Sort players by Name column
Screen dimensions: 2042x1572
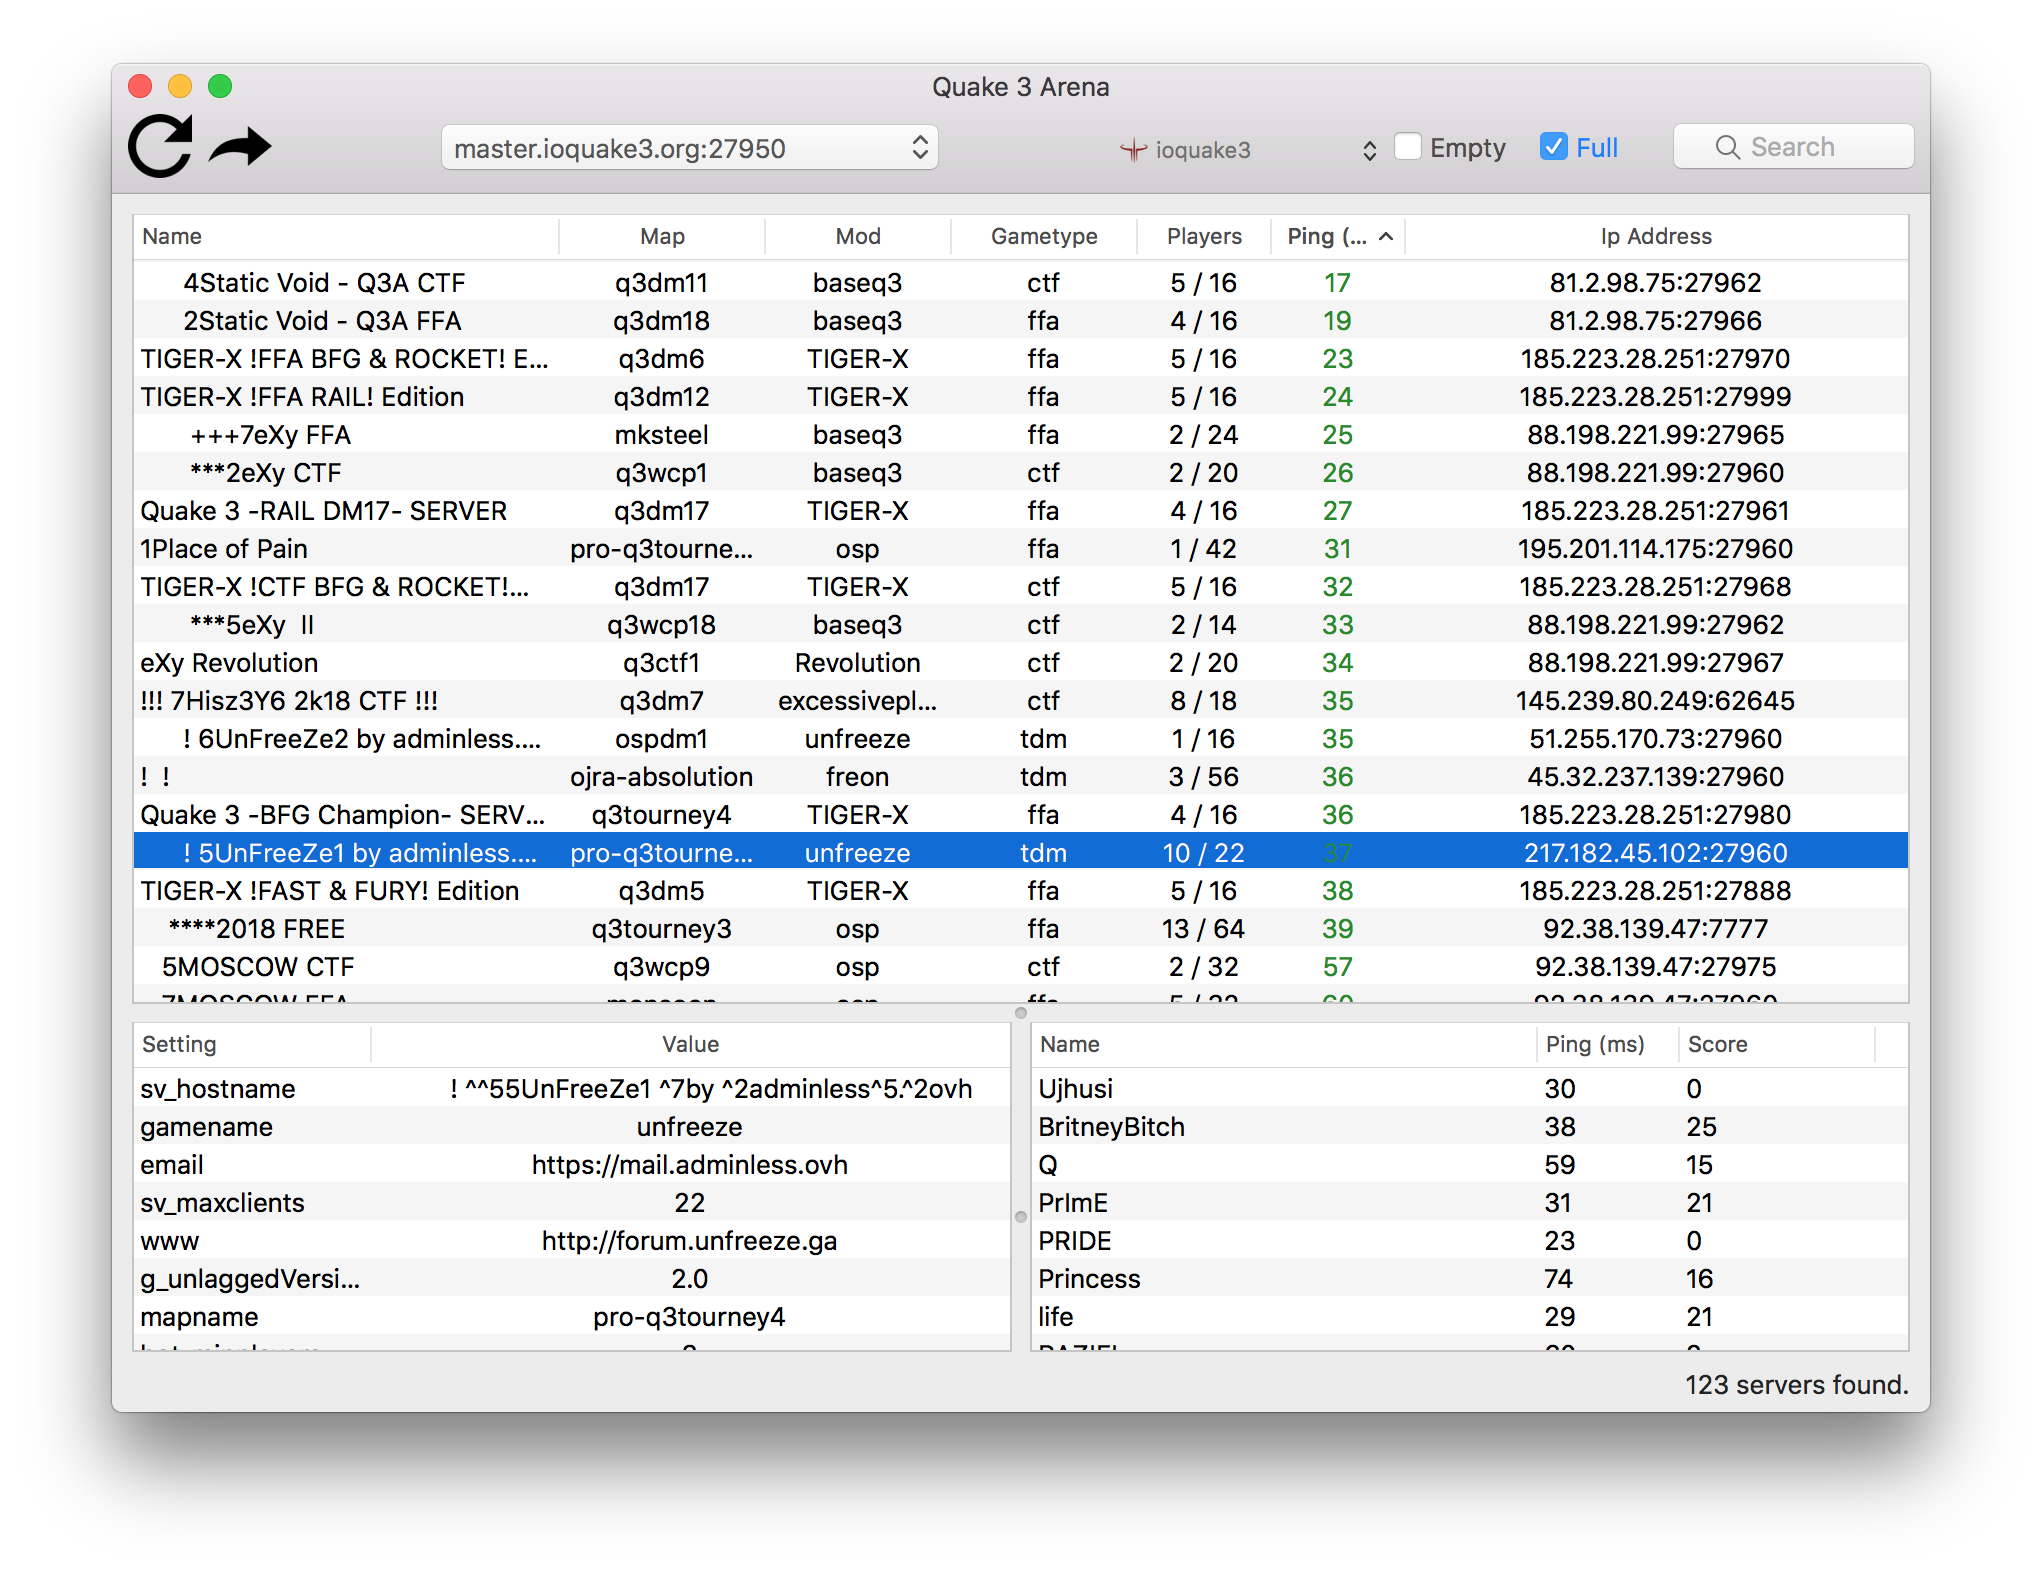click(x=1284, y=1045)
